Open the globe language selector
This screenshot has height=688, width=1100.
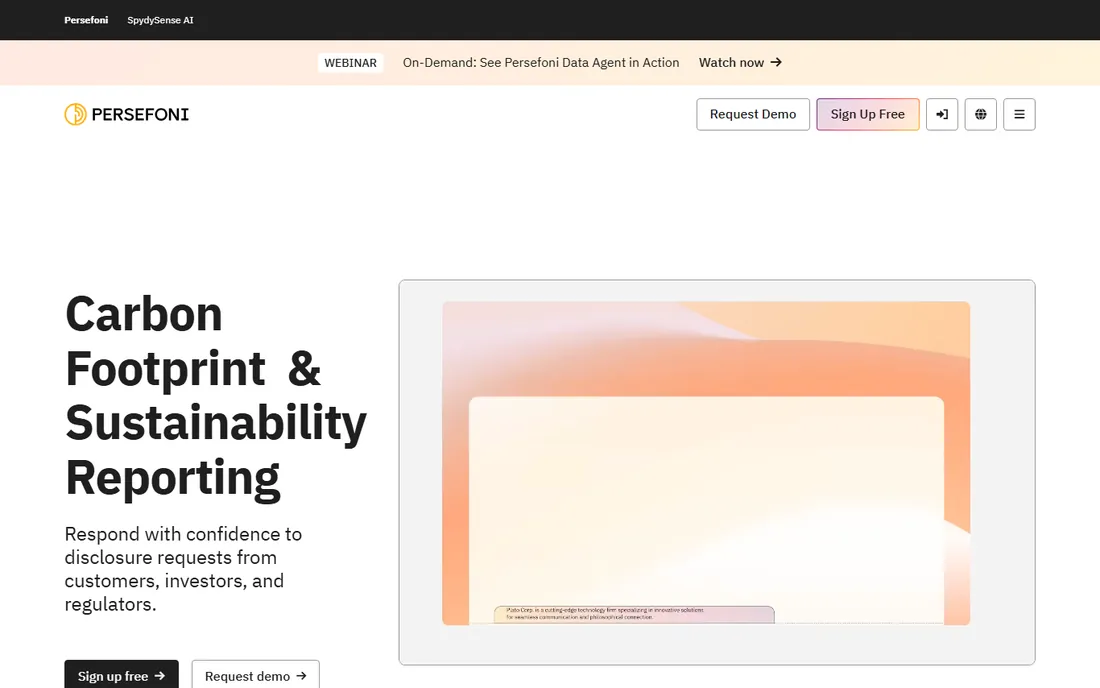tap(980, 114)
